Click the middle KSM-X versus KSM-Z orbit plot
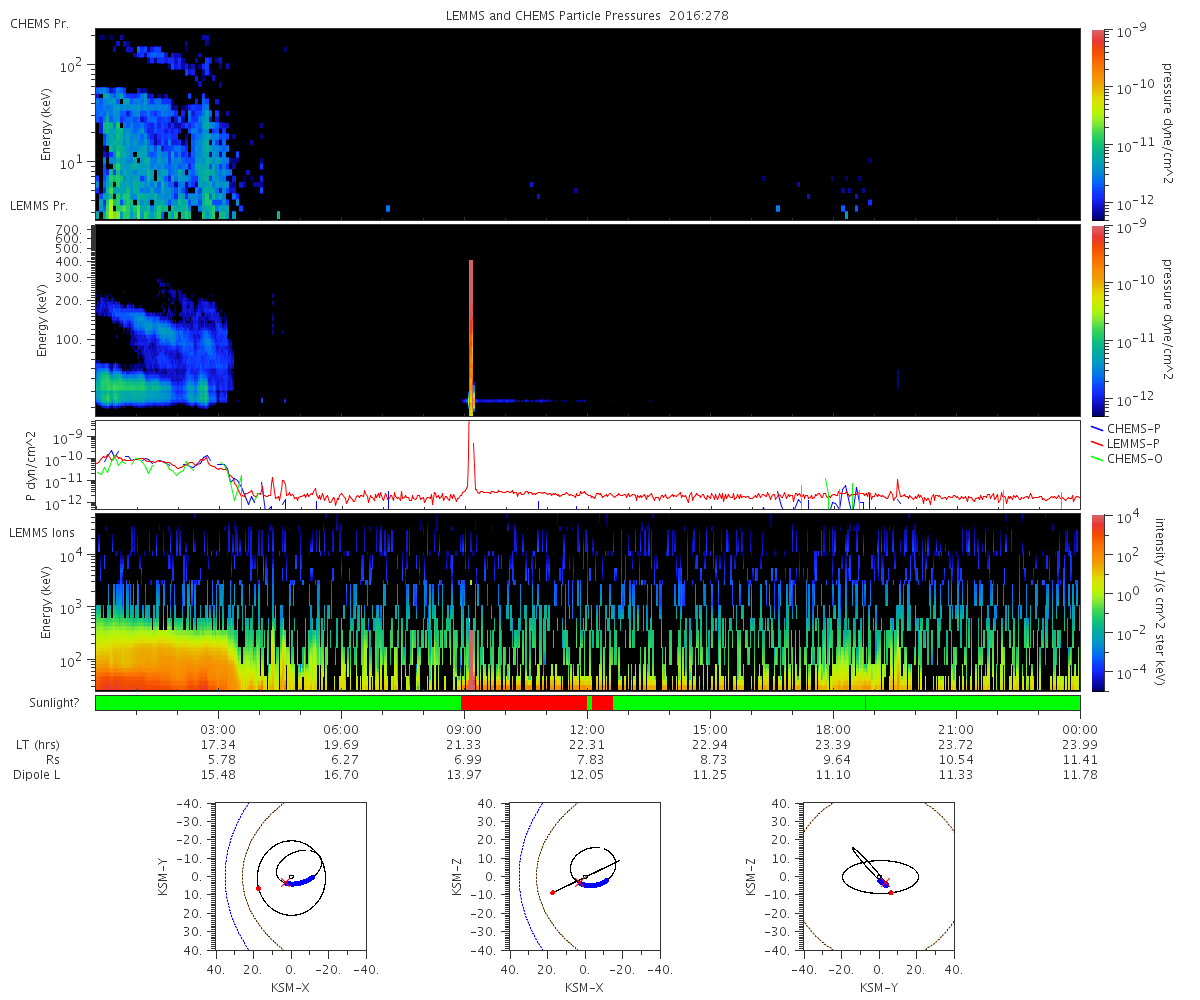 point(583,875)
